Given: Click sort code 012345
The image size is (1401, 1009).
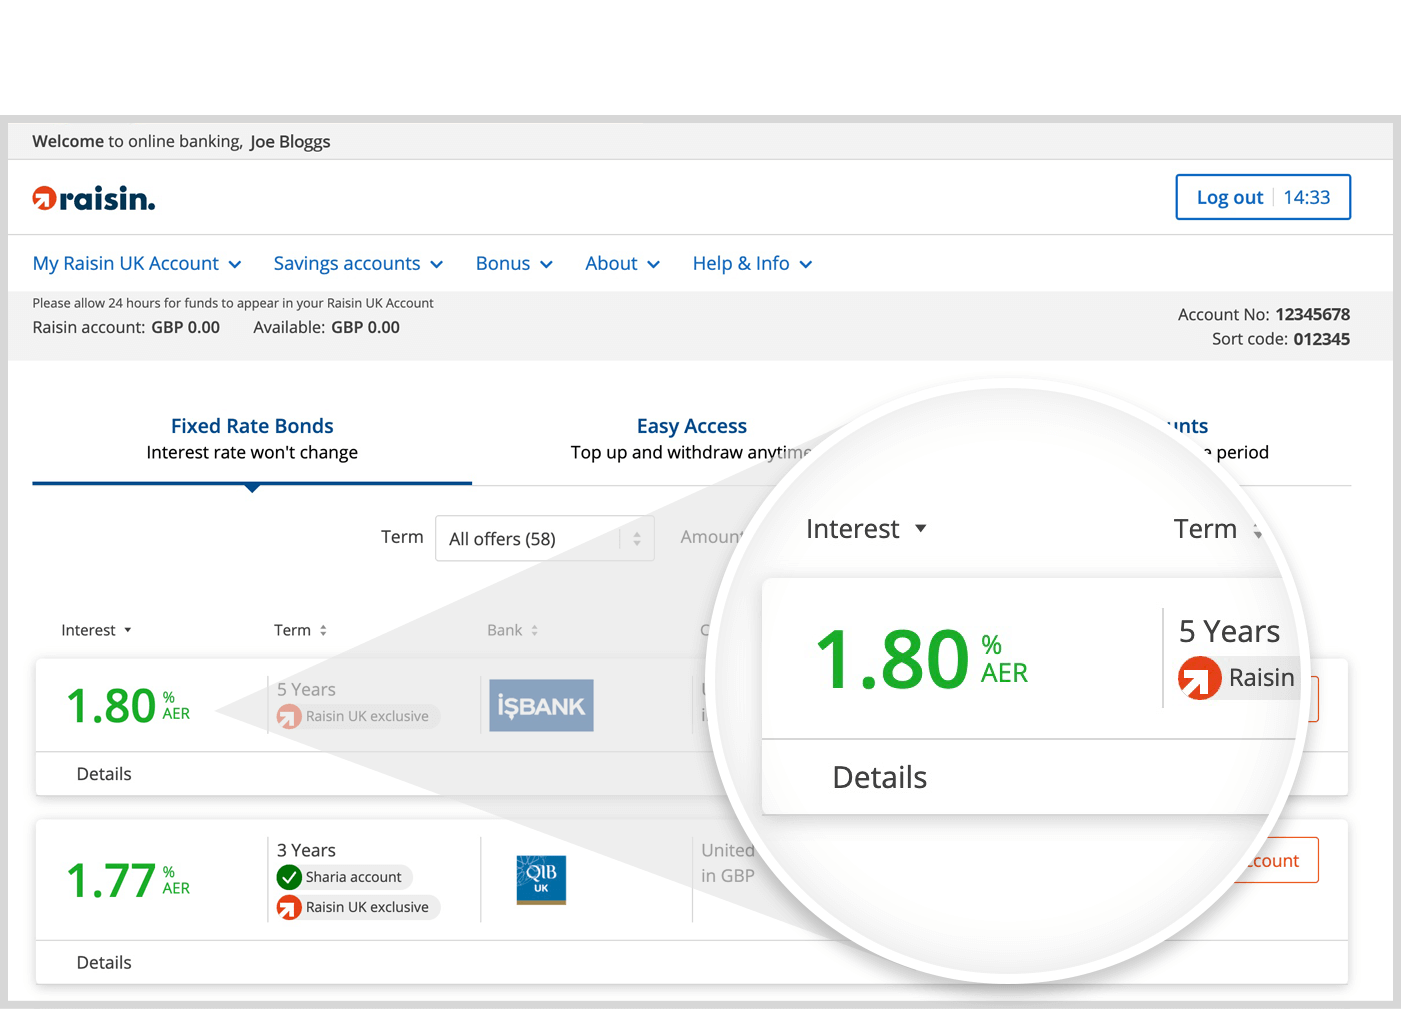Looking at the screenshot, I should point(1321,339).
